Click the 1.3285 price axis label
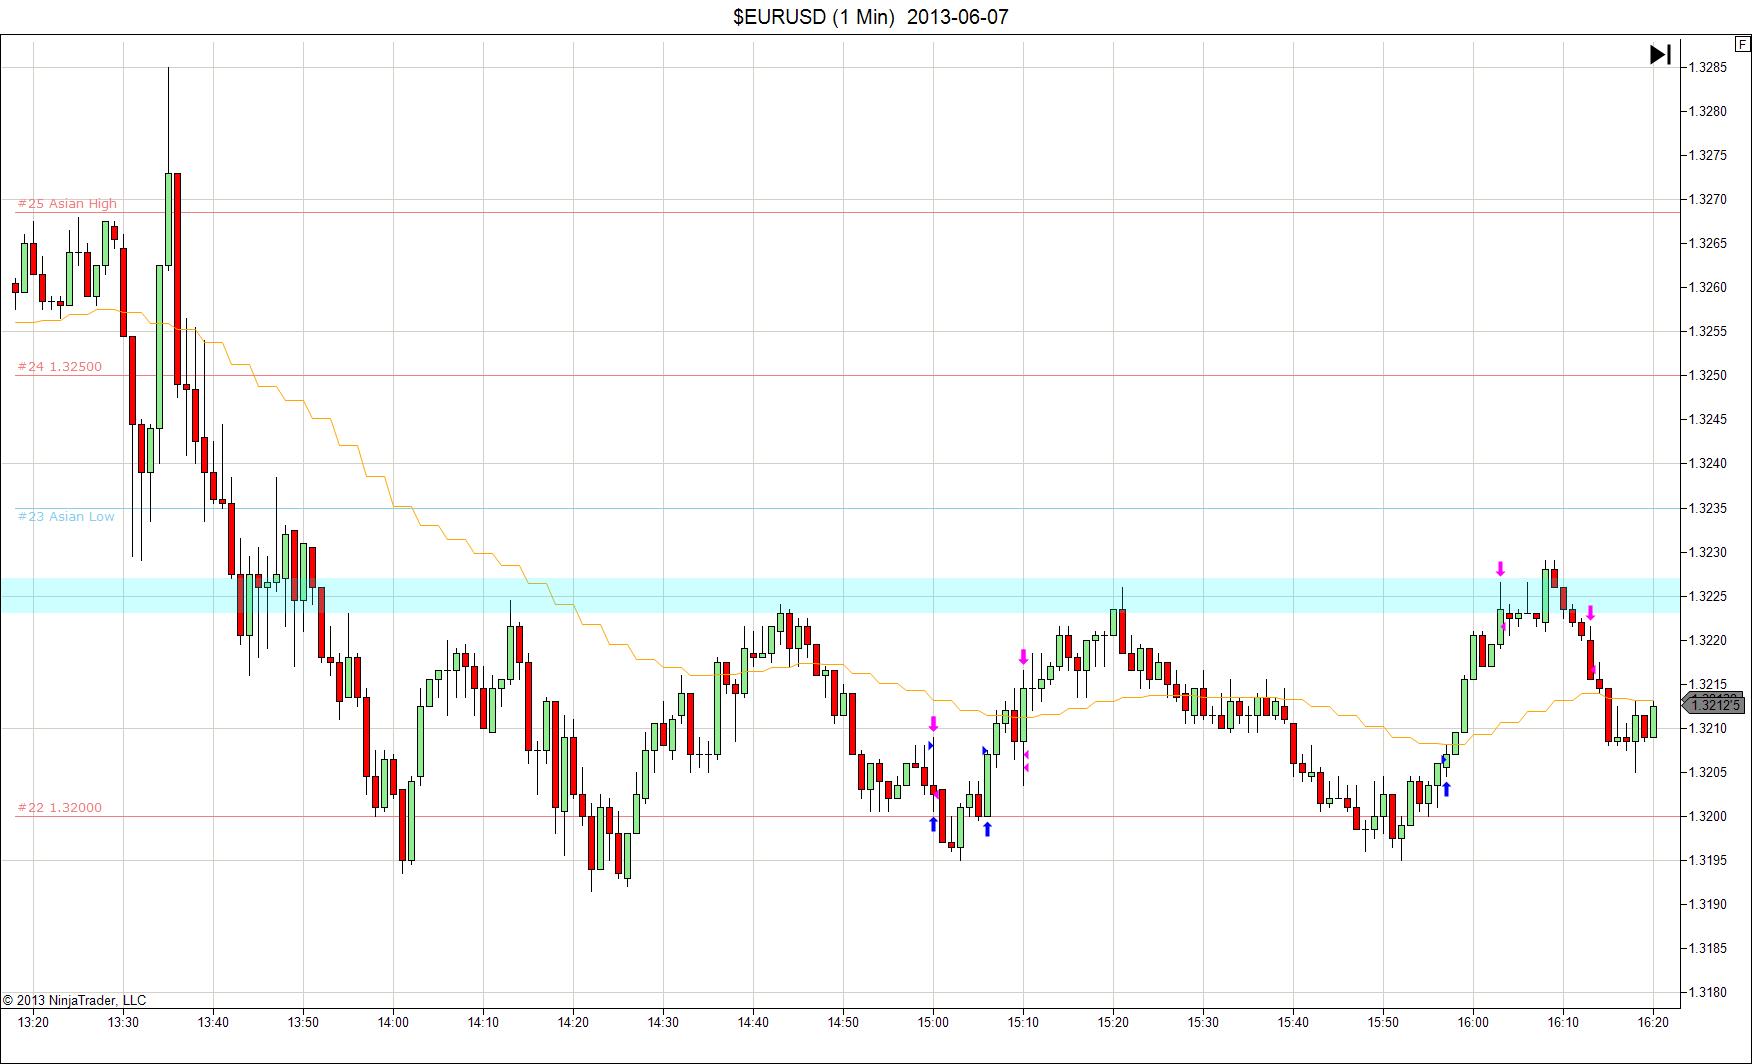The image size is (1752, 1064). coord(1707,68)
